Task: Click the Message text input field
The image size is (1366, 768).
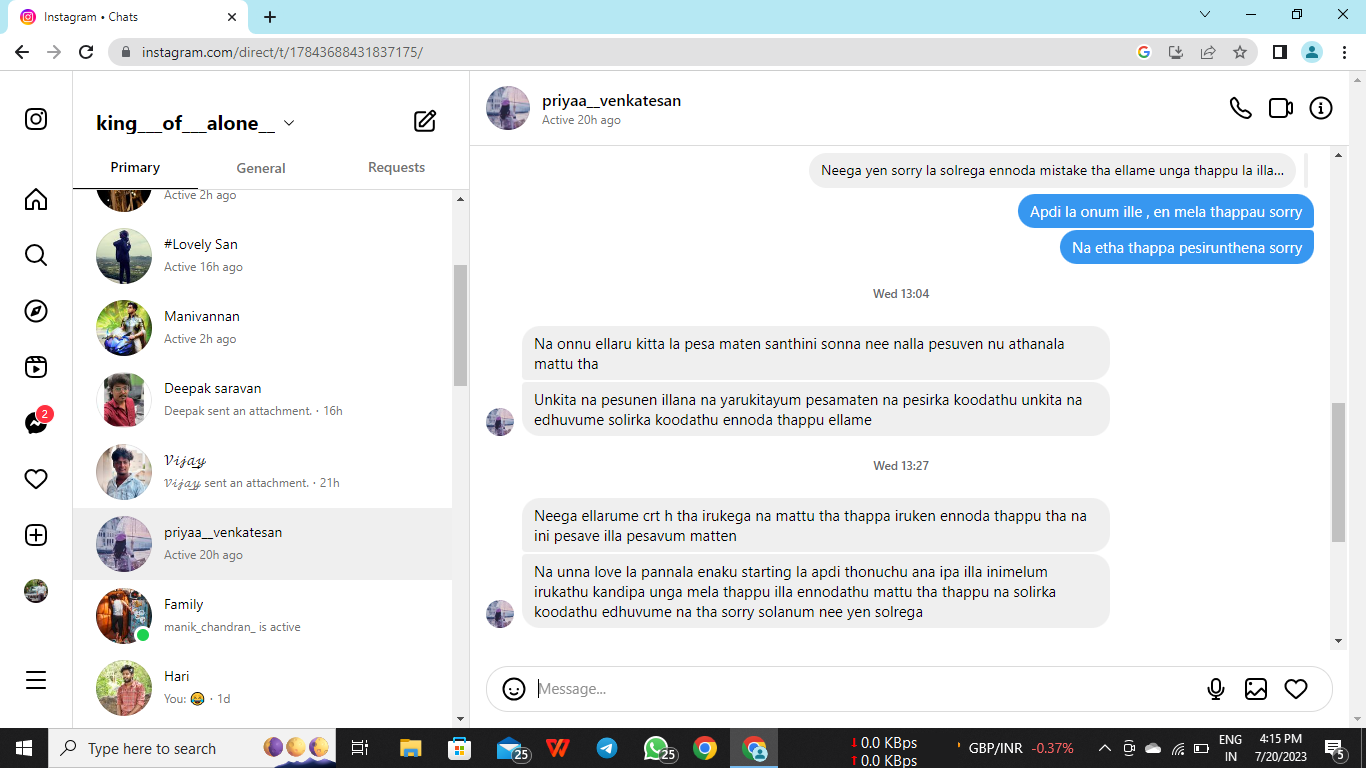Action: point(860,689)
